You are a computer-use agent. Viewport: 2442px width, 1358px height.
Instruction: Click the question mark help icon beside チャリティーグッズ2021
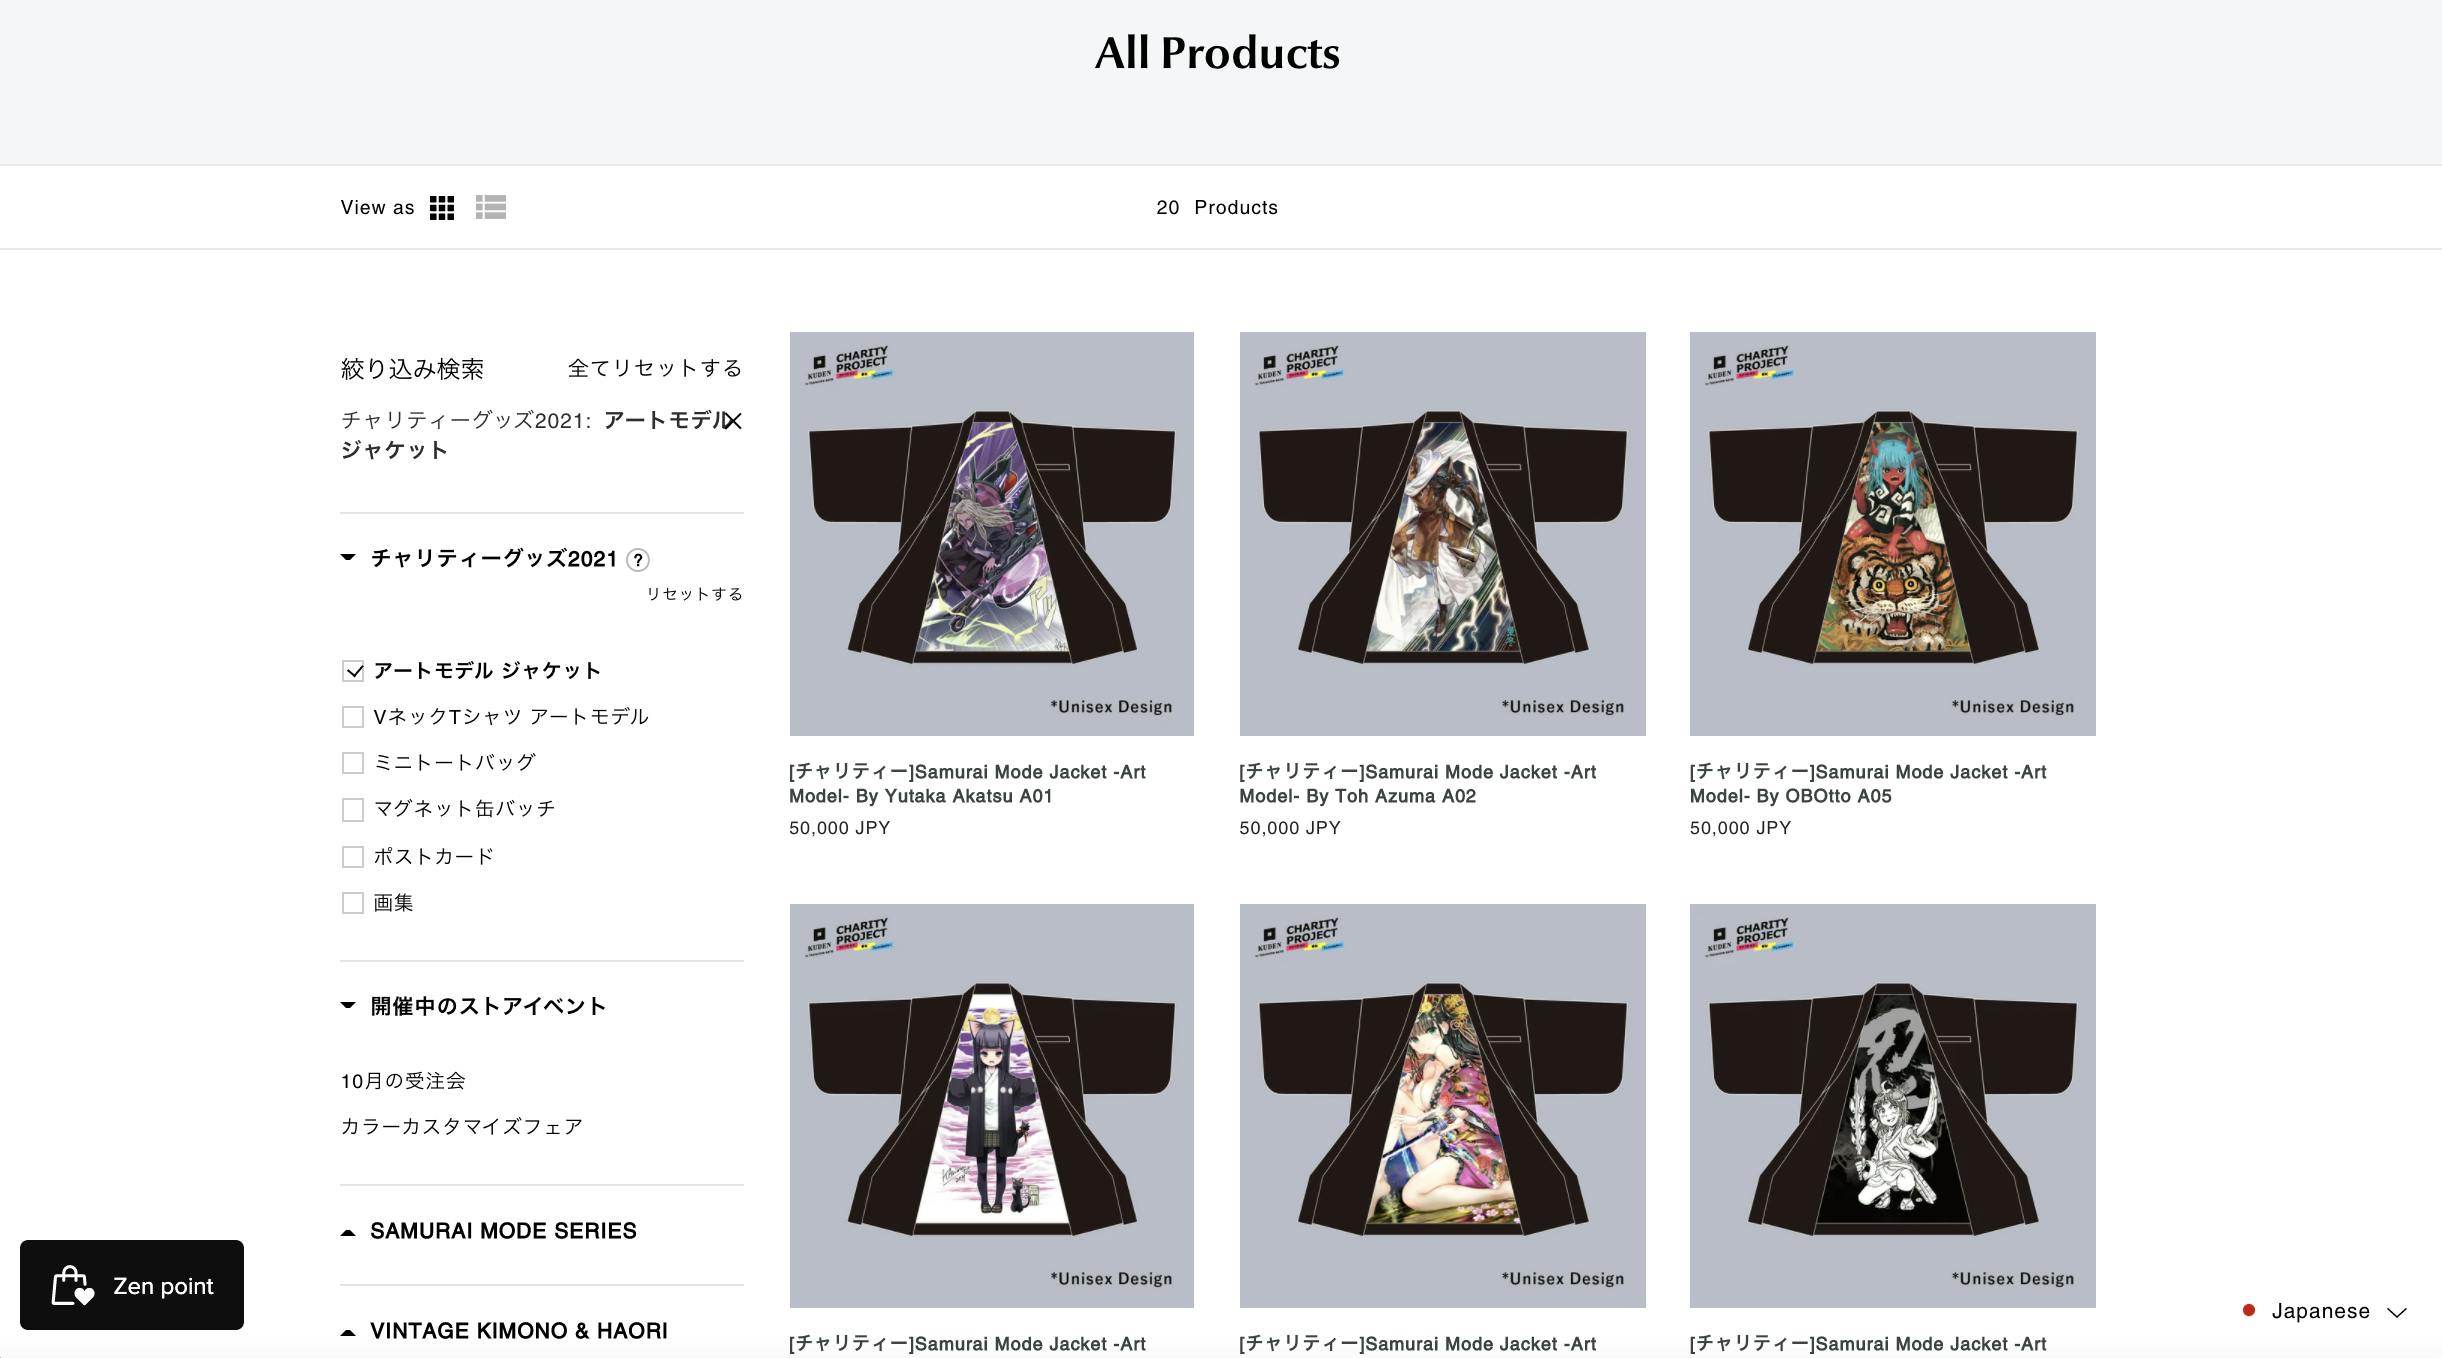[638, 560]
